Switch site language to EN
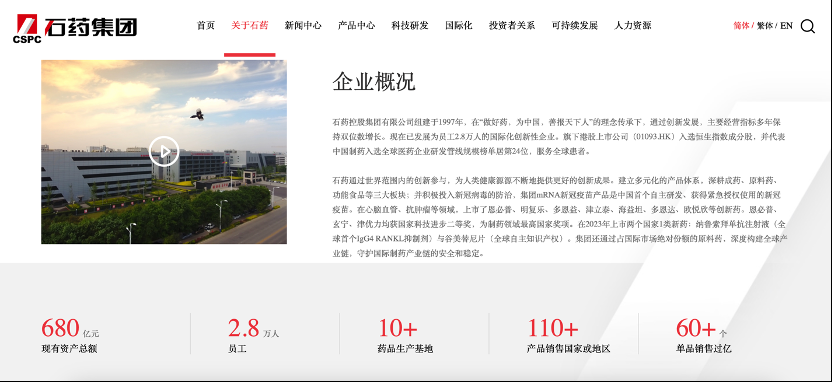 tap(786, 25)
